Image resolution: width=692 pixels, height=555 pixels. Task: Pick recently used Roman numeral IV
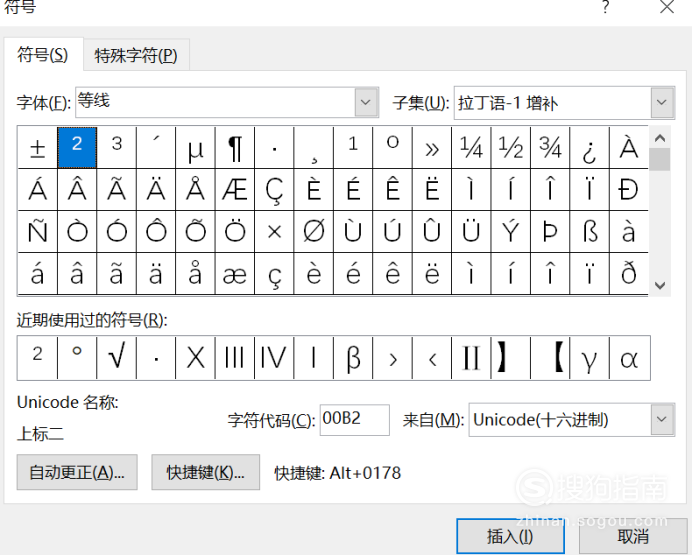pyautogui.click(x=274, y=358)
